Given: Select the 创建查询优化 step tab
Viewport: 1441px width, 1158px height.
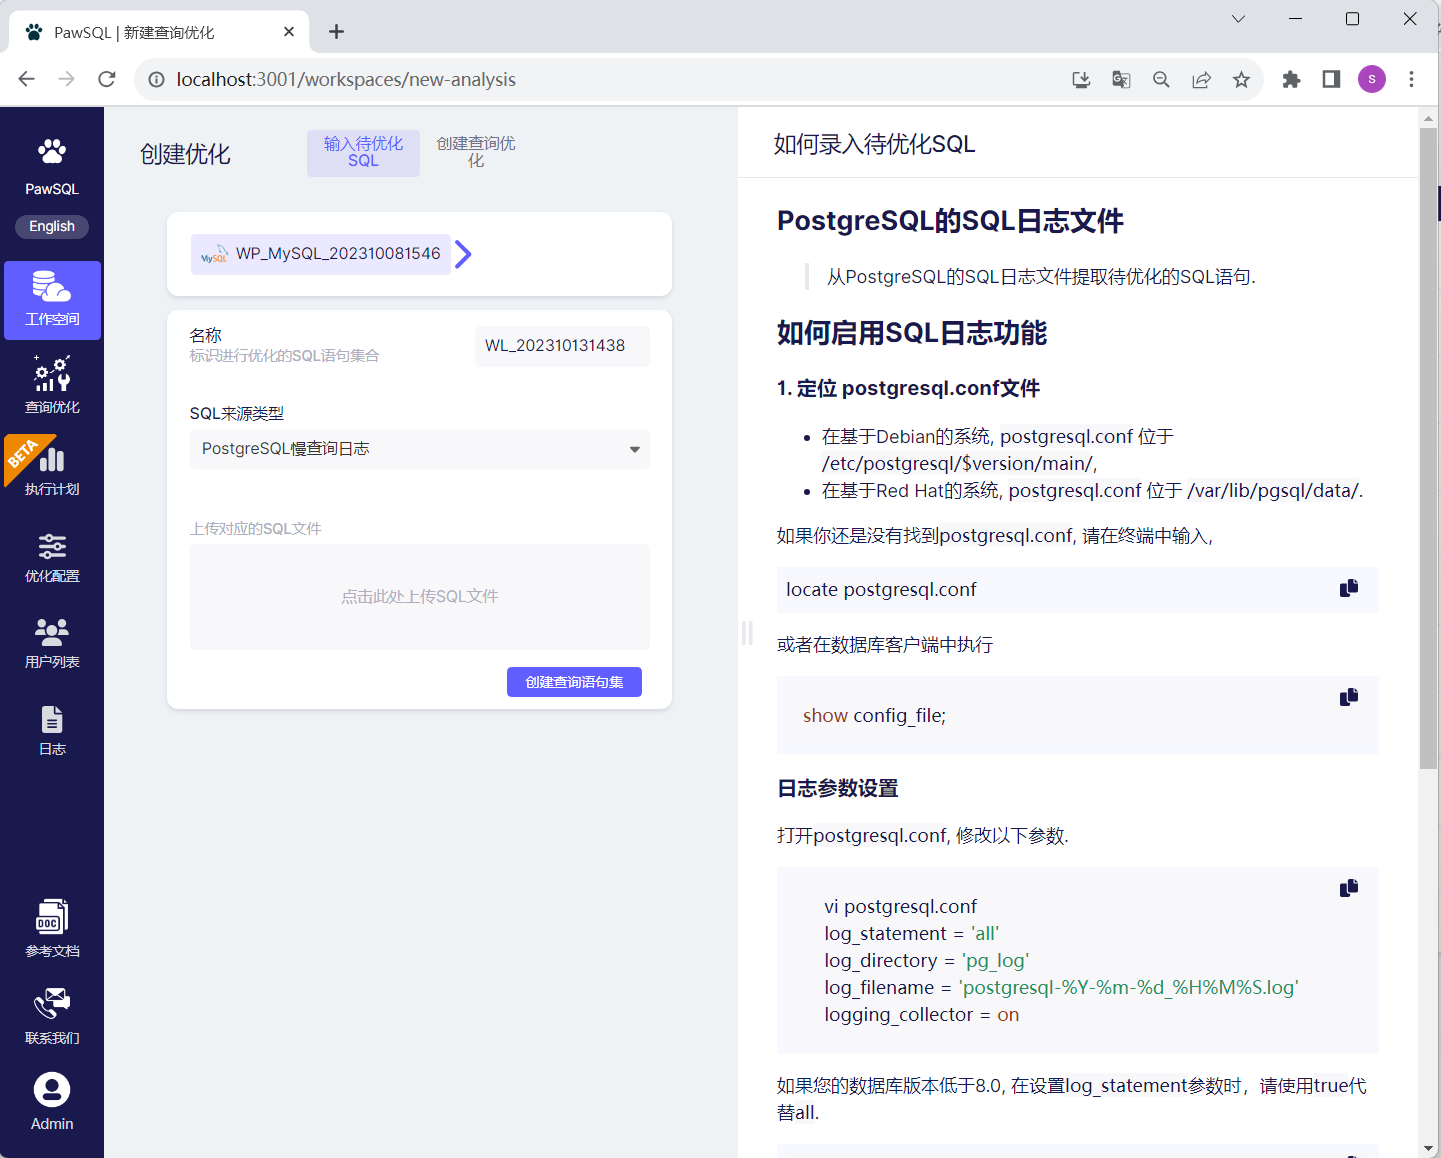Looking at the screenshot, I should [476, 152].
